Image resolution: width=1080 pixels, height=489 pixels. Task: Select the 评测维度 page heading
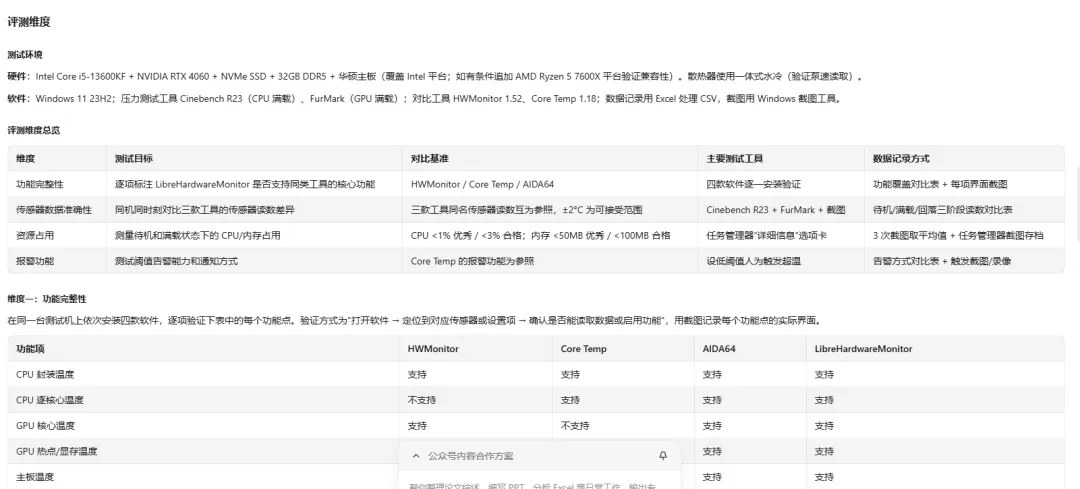(29, 22)
